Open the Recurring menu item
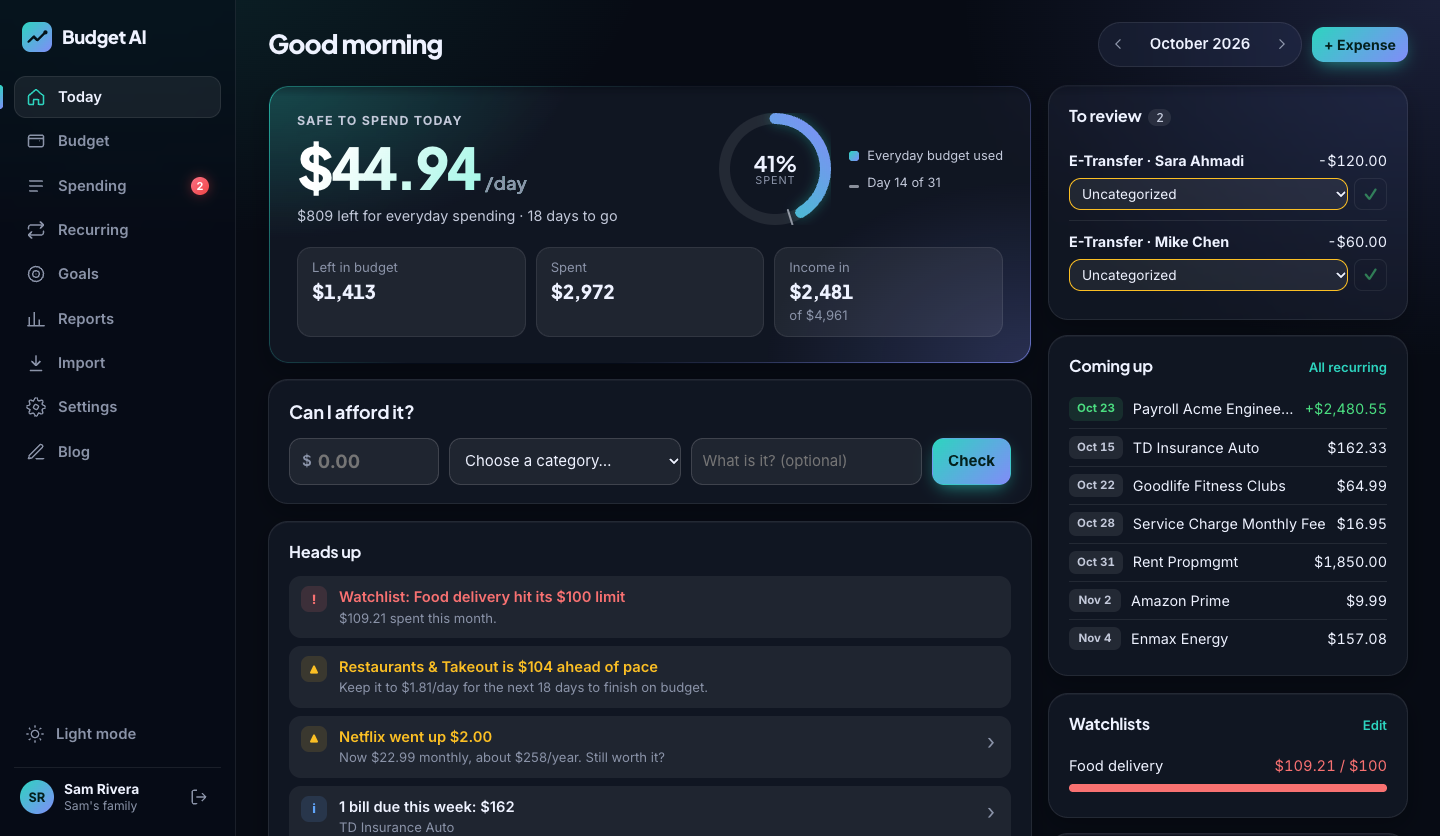Viewport: 1440px width, 836px height. 117,230
